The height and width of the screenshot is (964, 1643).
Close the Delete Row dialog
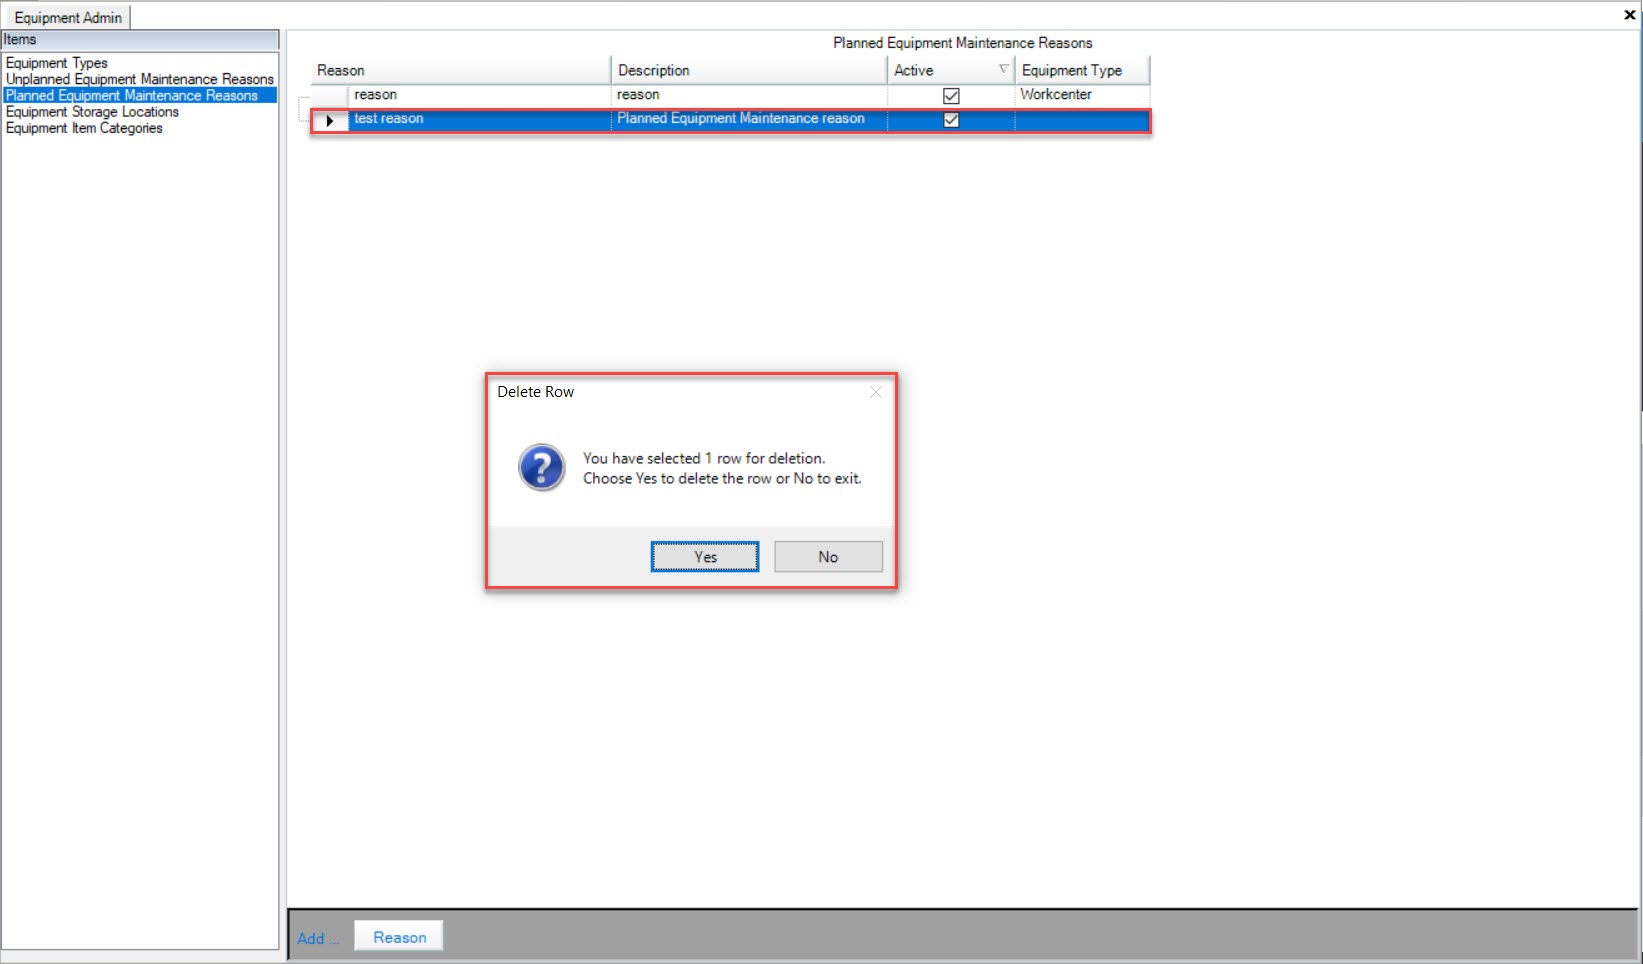pyautogui.click(x=876, y=392)
